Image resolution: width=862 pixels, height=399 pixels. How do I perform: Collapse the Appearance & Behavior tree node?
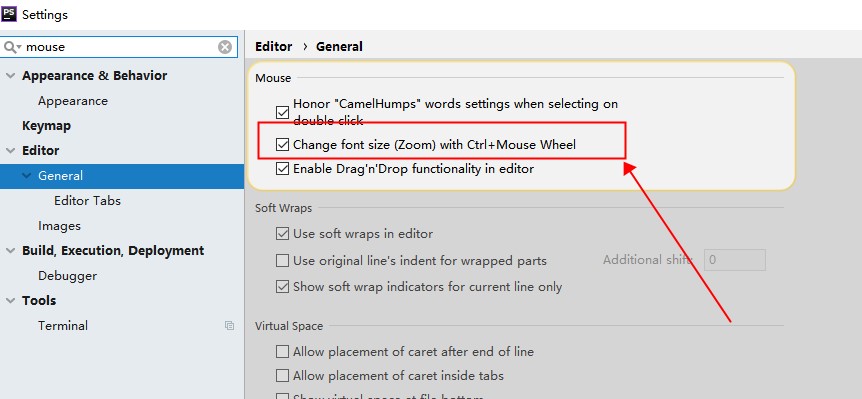(x=10, y=76)
